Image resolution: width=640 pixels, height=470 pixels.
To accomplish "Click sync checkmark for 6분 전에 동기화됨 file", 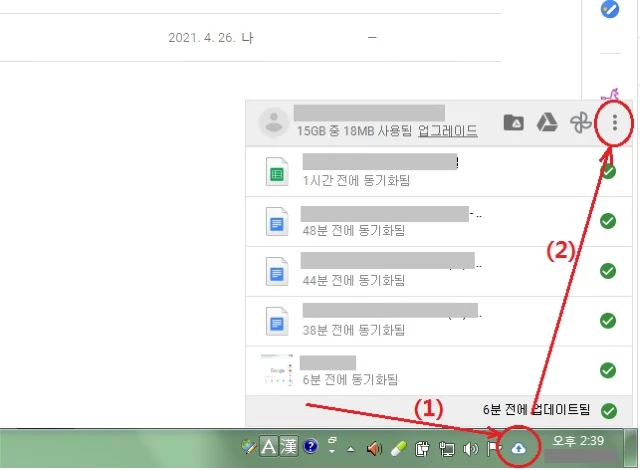I will tap(608, 370).
